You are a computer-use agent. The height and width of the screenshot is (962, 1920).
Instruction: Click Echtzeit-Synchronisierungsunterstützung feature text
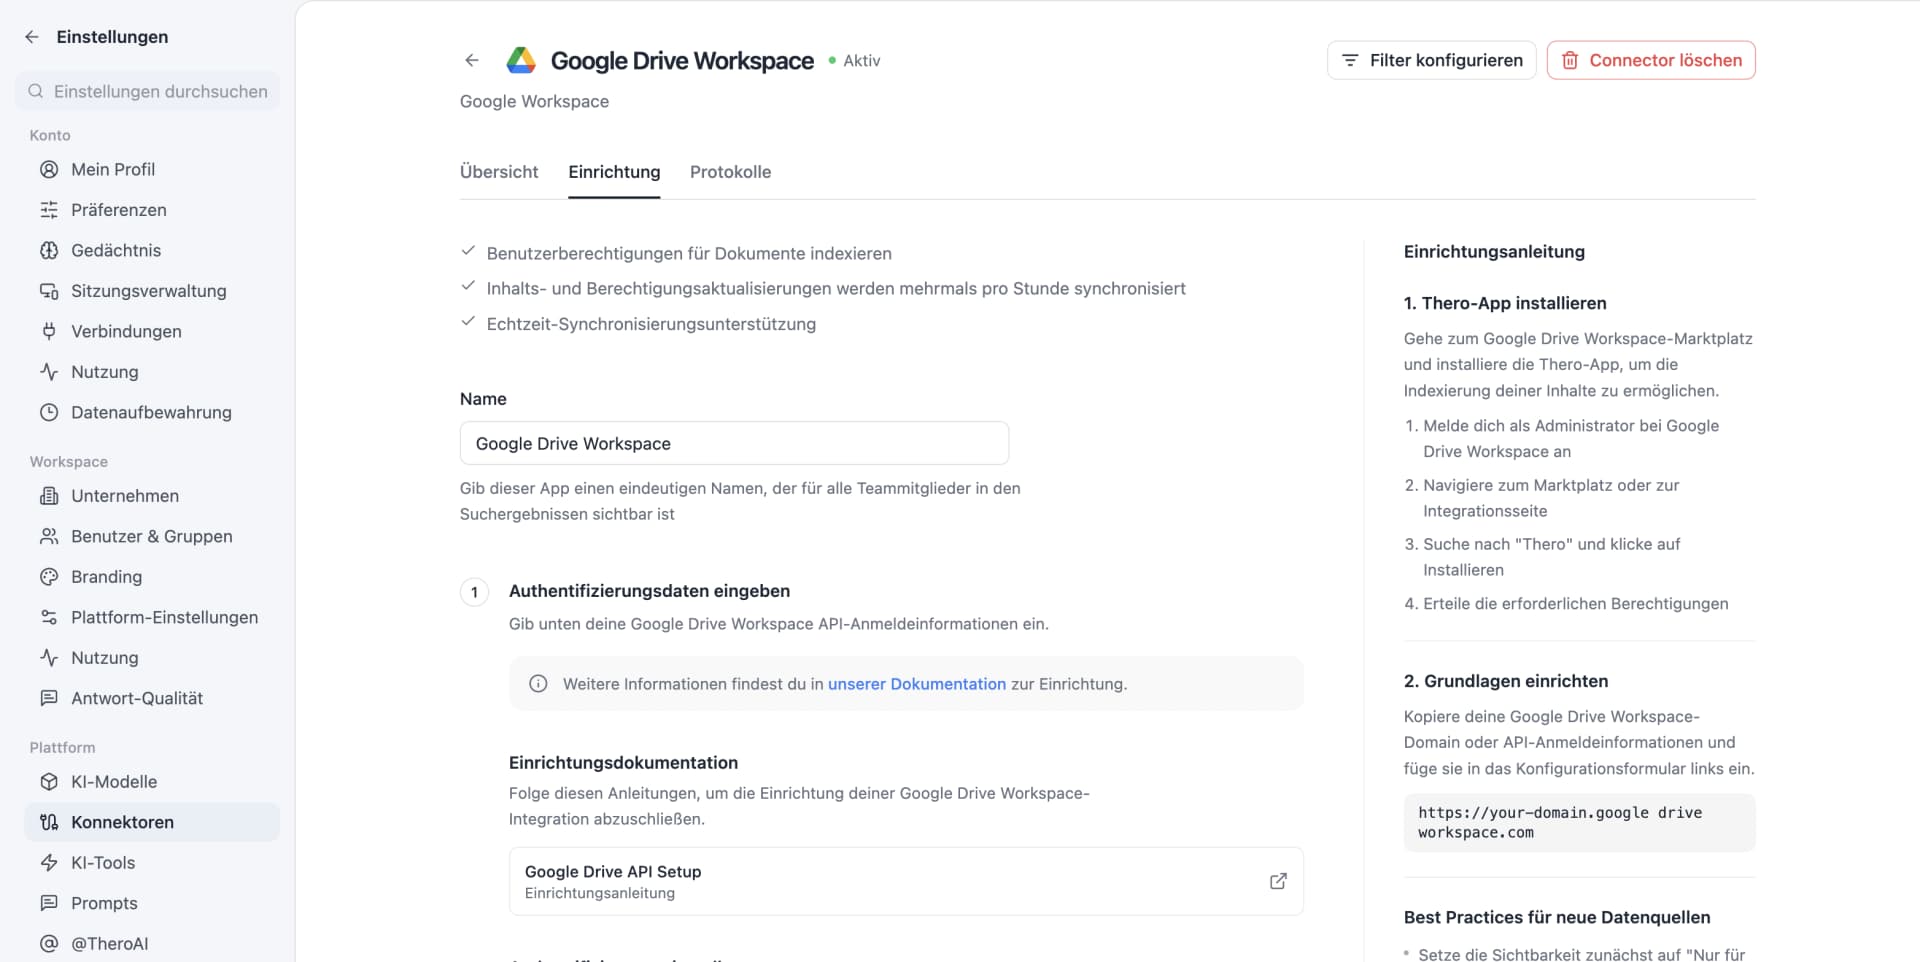point(651,324)
